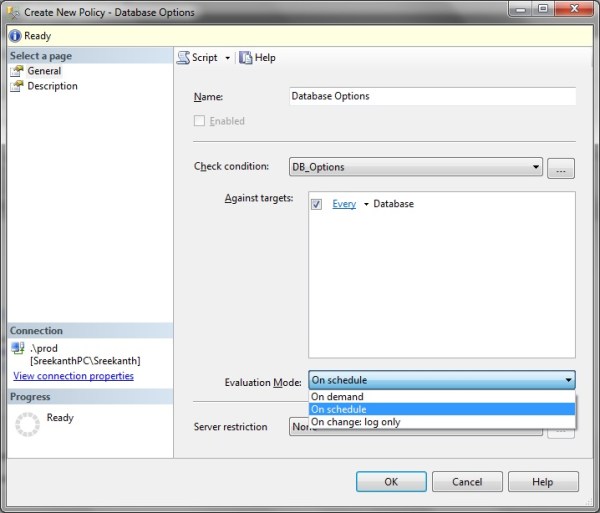Click the Ready info icon in status bar
This screenshot has width=600, height=513.
click(14, 36)
